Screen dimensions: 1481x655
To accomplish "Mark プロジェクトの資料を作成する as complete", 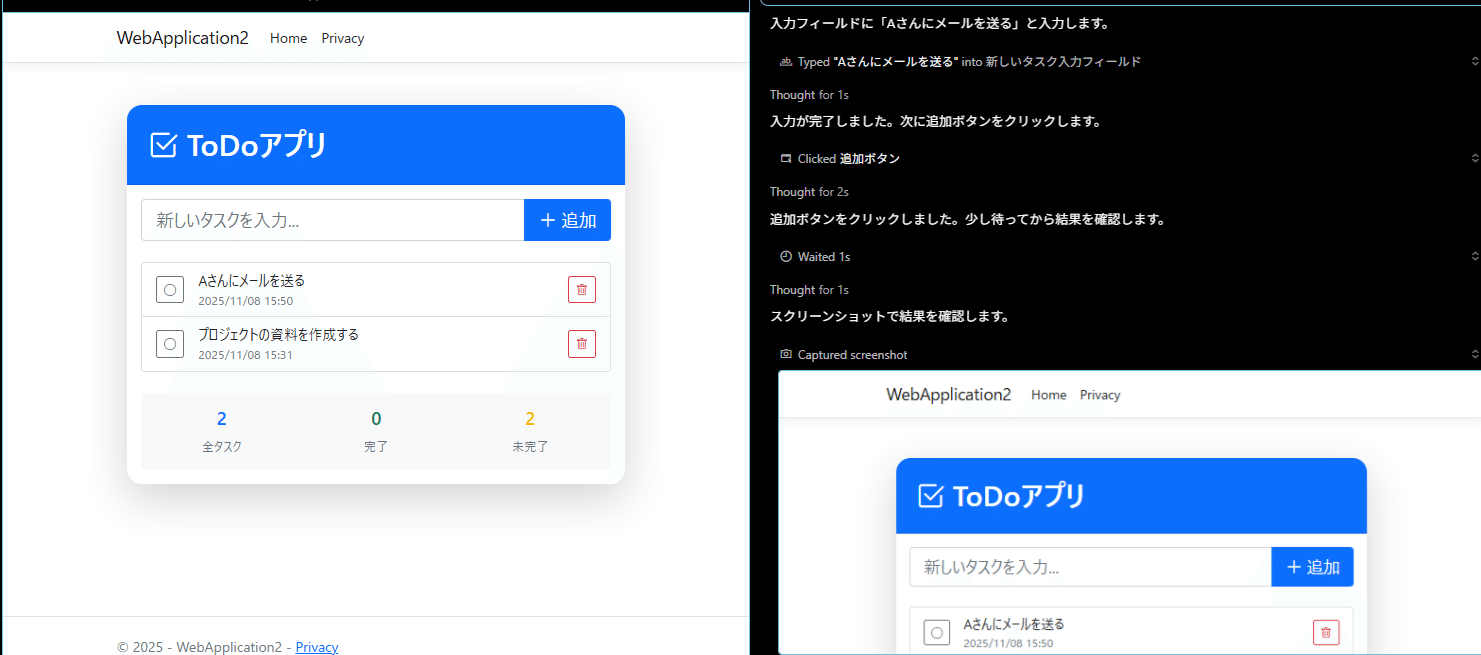I will (170, 344).
